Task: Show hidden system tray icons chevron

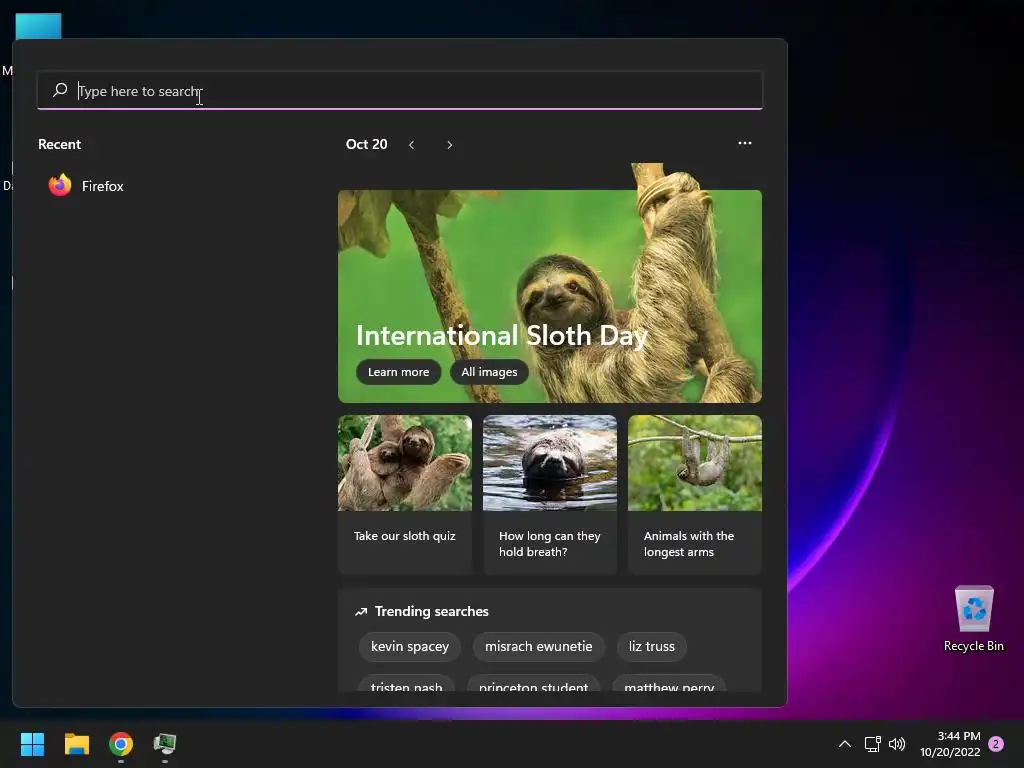Action: point(844,744)
